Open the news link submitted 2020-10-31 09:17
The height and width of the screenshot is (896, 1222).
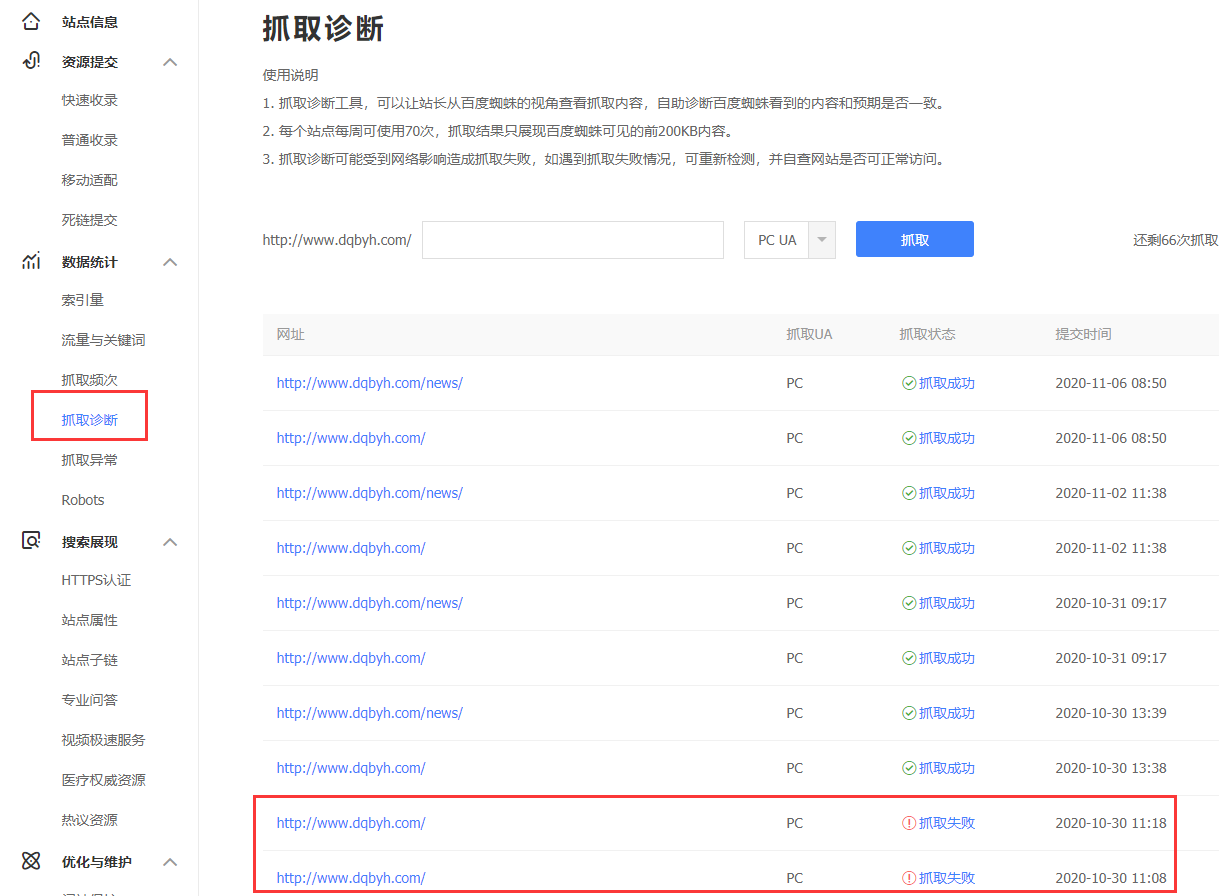pos(370,603)
